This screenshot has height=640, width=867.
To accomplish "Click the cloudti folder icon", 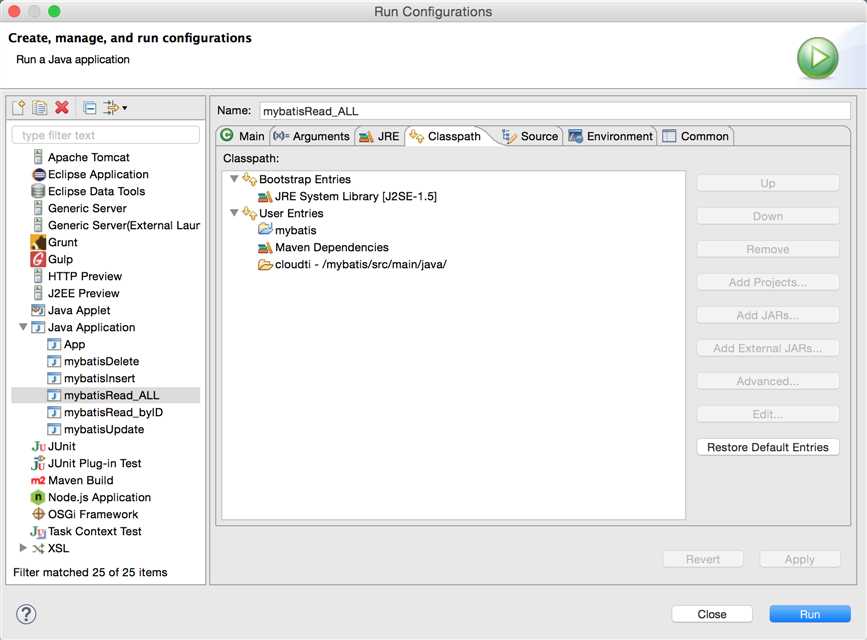I will pyautogui.click(x=265, y=264).
